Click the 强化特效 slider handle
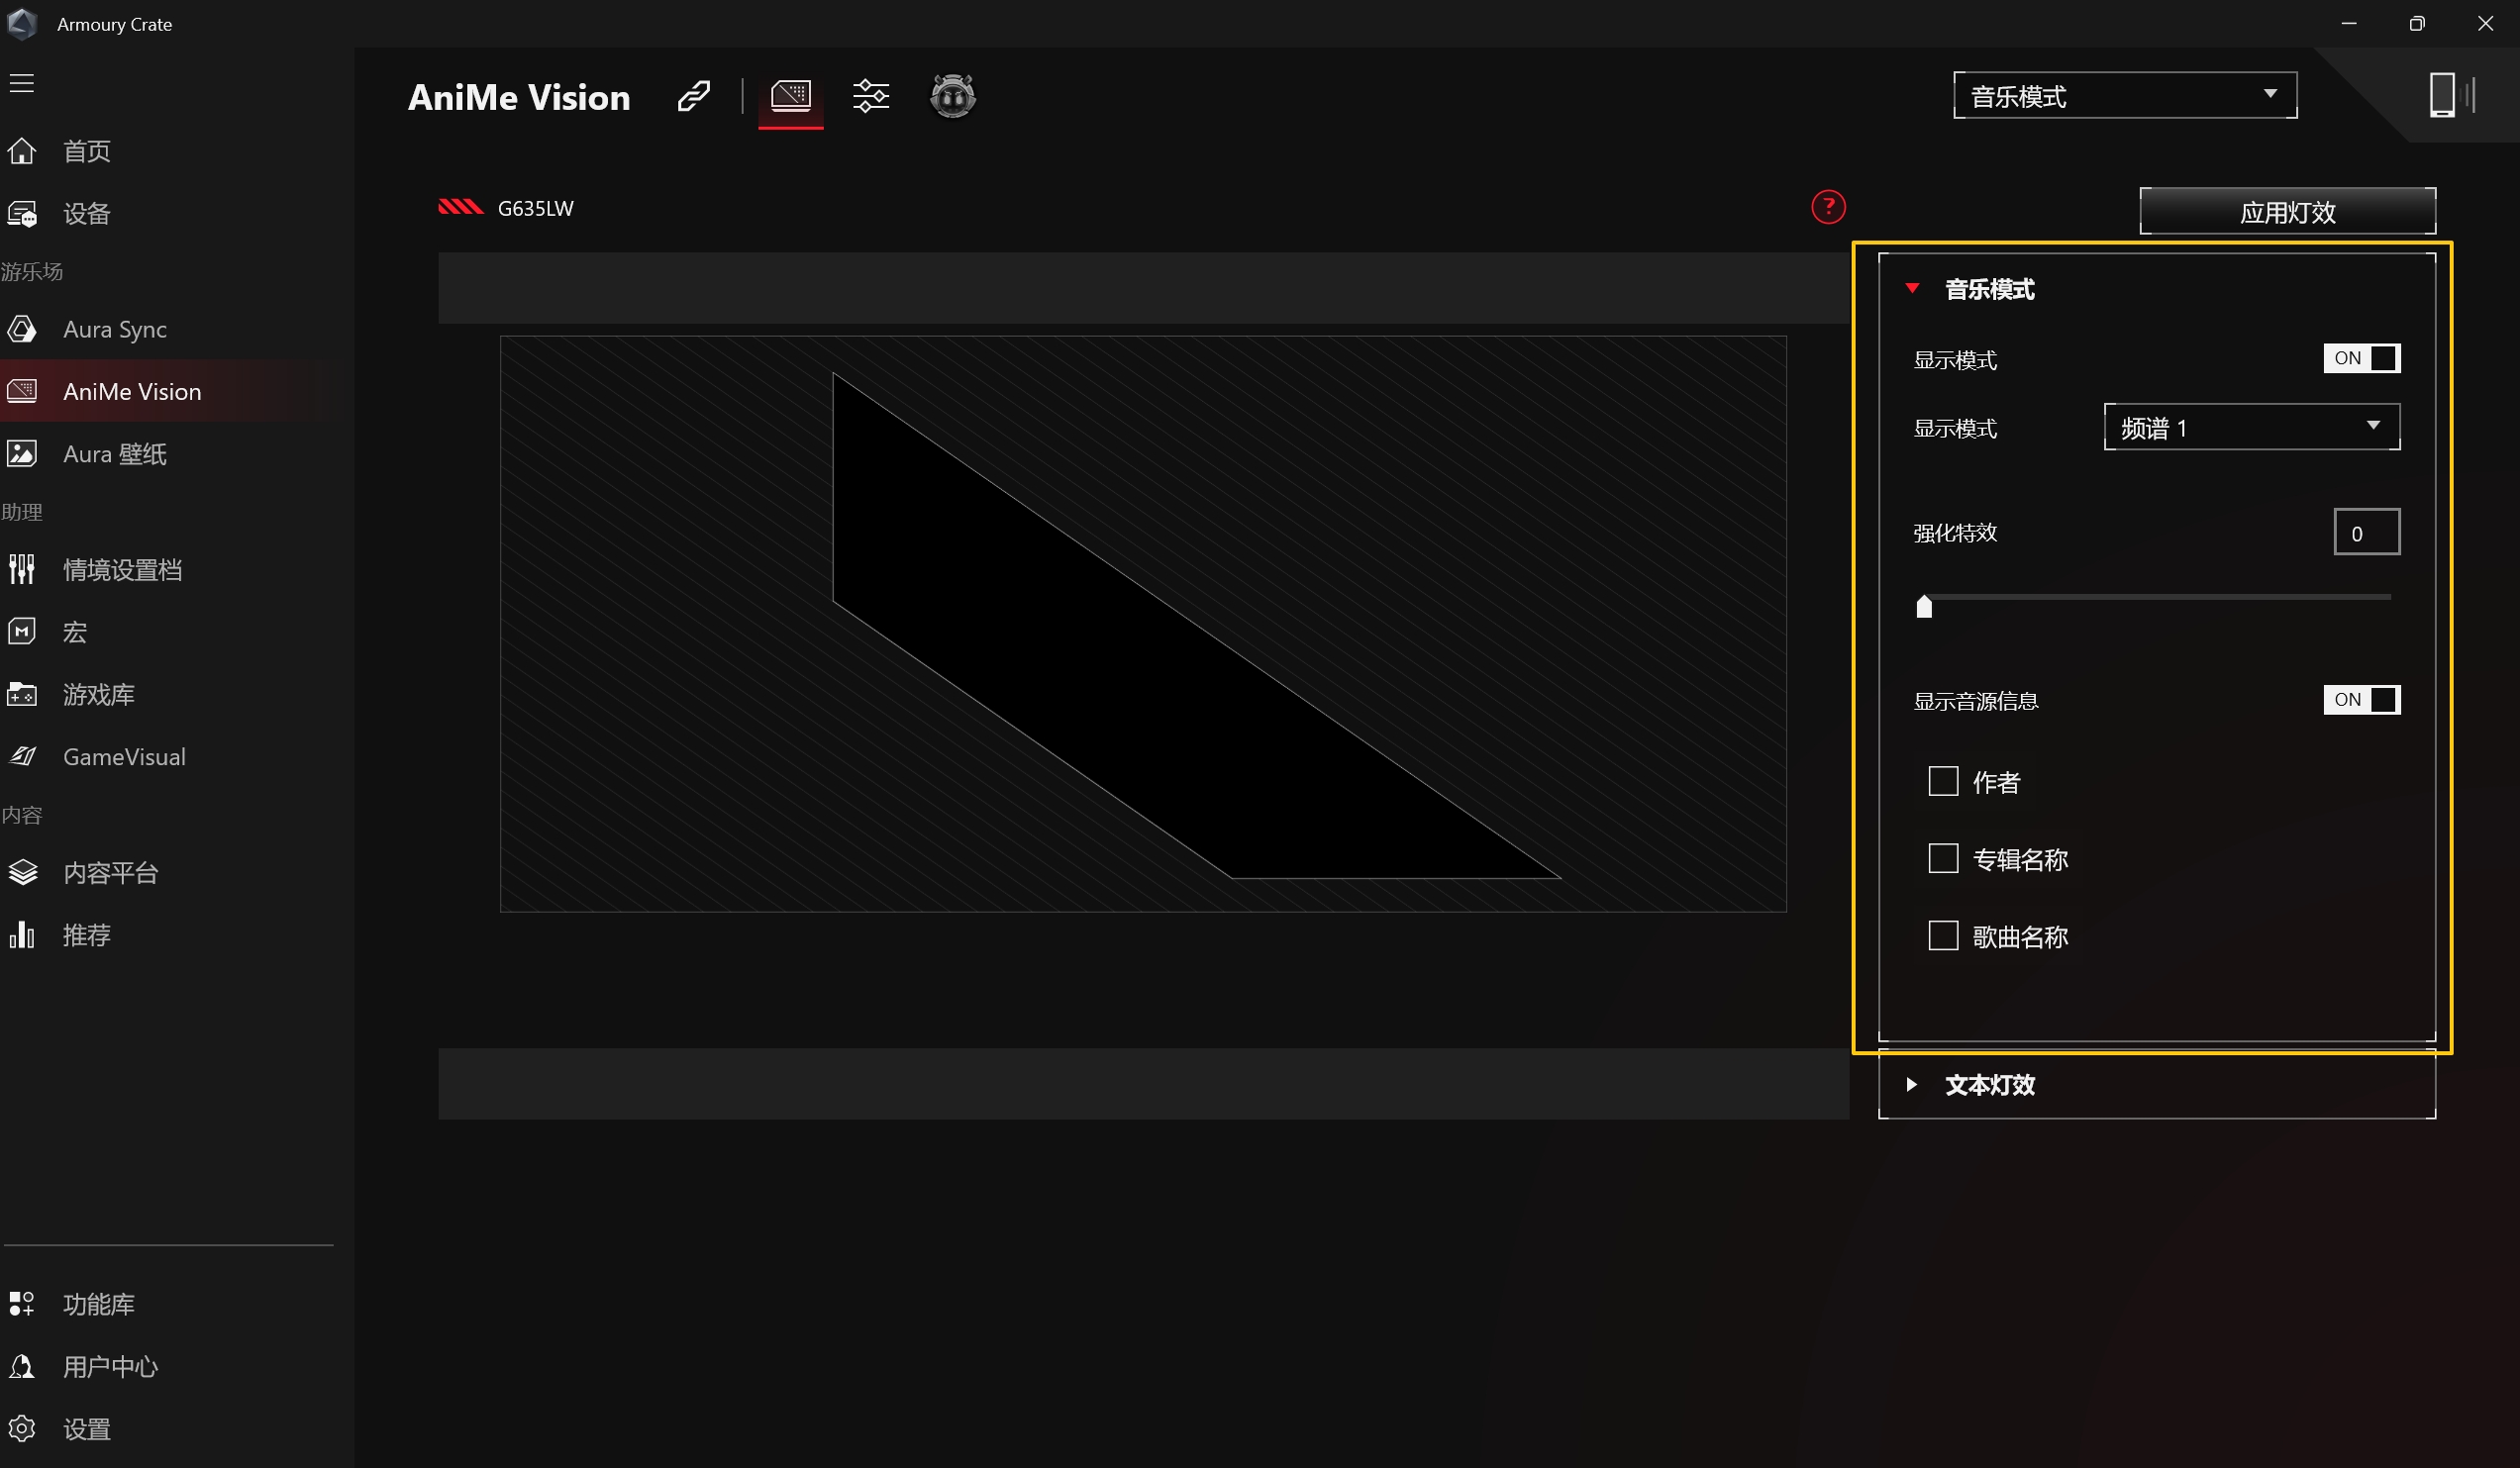Image resolution: width=2520 pixels, height=1468 pixels. coord(1923,606)
